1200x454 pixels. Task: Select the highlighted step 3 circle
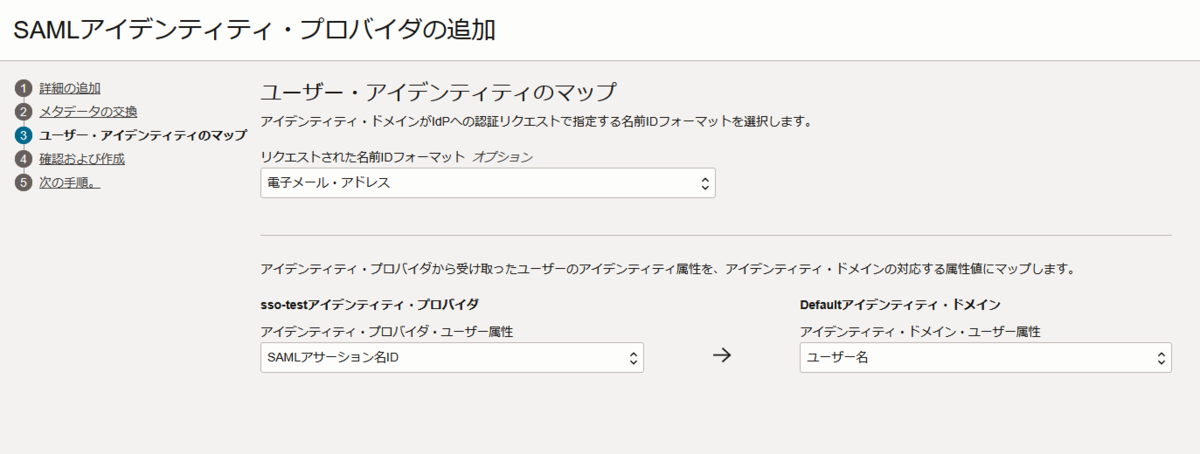coord(23,135)
